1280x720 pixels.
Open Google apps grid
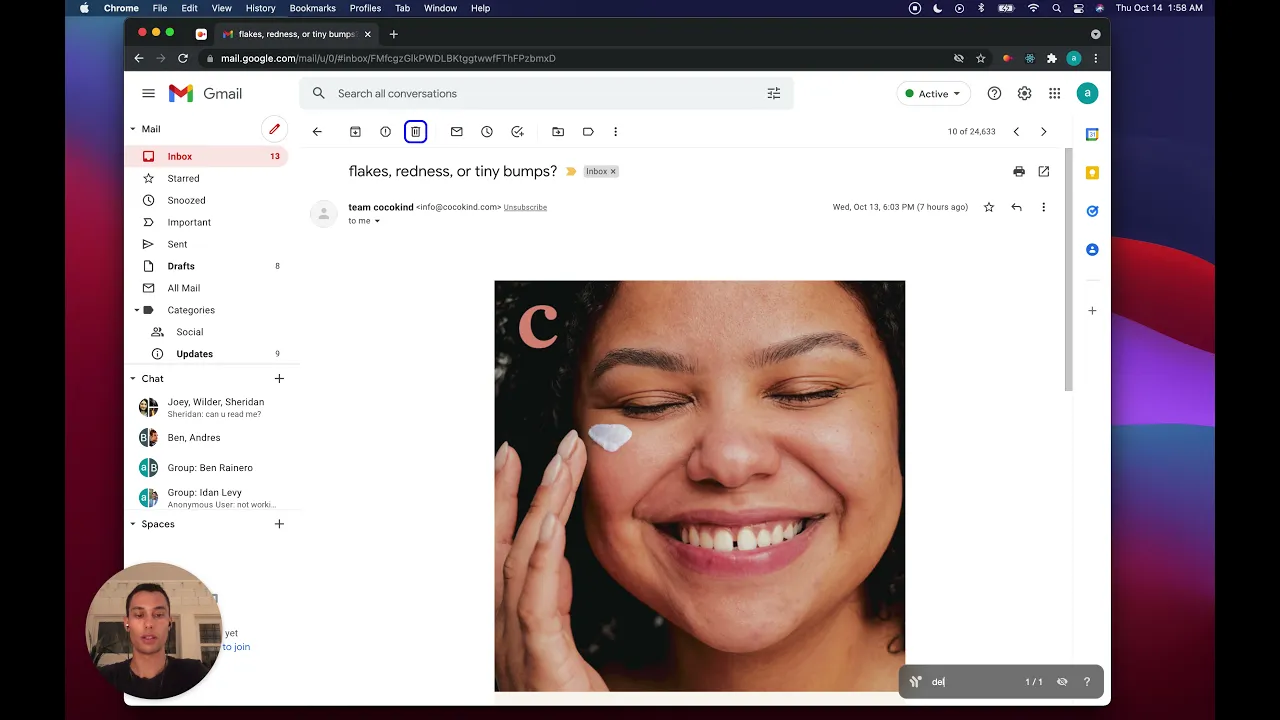click(1054, 93)
